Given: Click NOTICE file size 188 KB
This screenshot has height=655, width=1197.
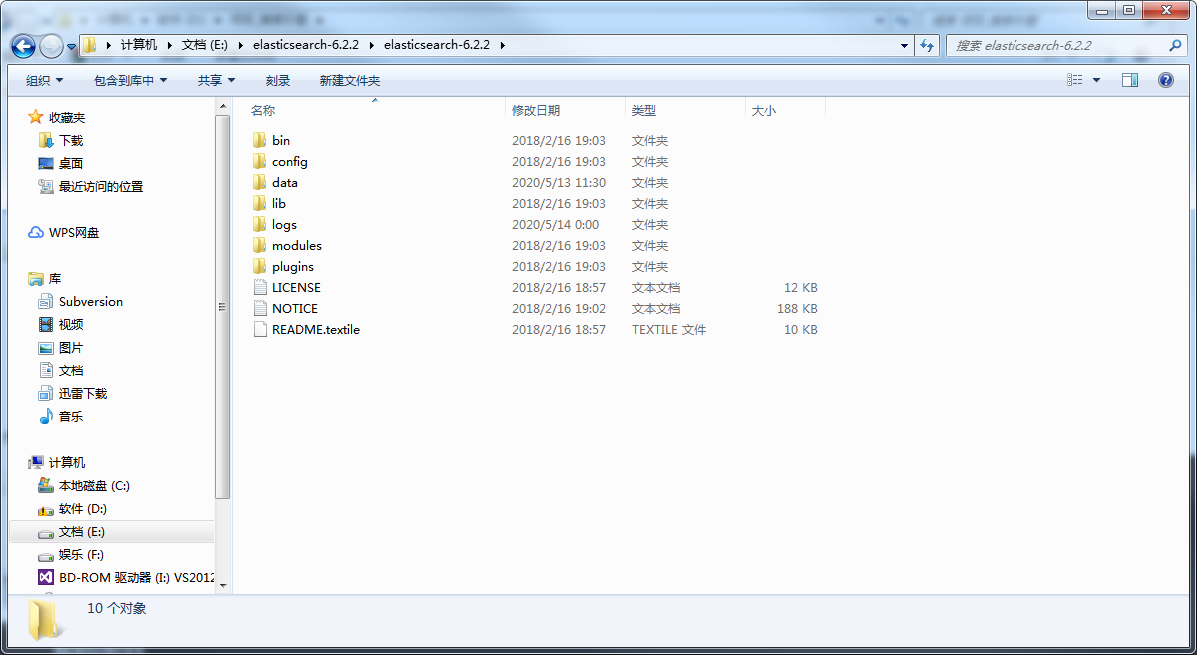Looking at the screenshot, I should (797, 308).
